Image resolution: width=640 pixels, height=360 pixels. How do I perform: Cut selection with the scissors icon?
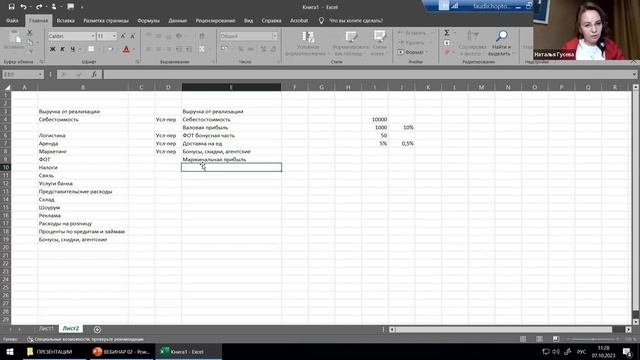[29, 33]
